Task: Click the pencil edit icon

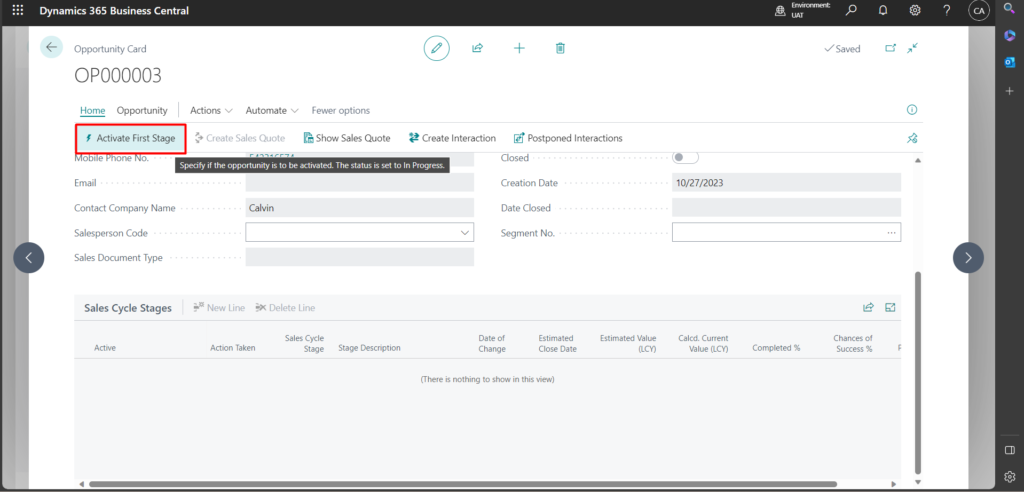Action: click(436, 48)
